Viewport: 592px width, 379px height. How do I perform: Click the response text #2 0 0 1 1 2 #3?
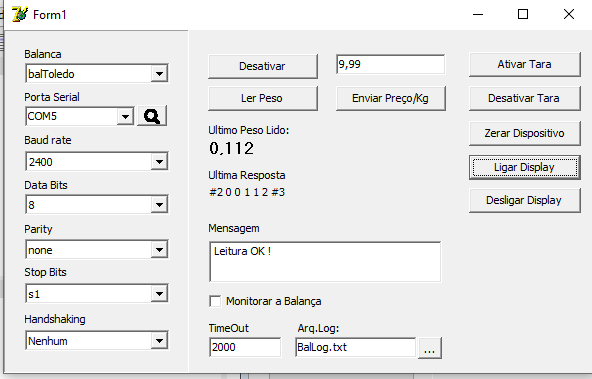click(247, 192)
